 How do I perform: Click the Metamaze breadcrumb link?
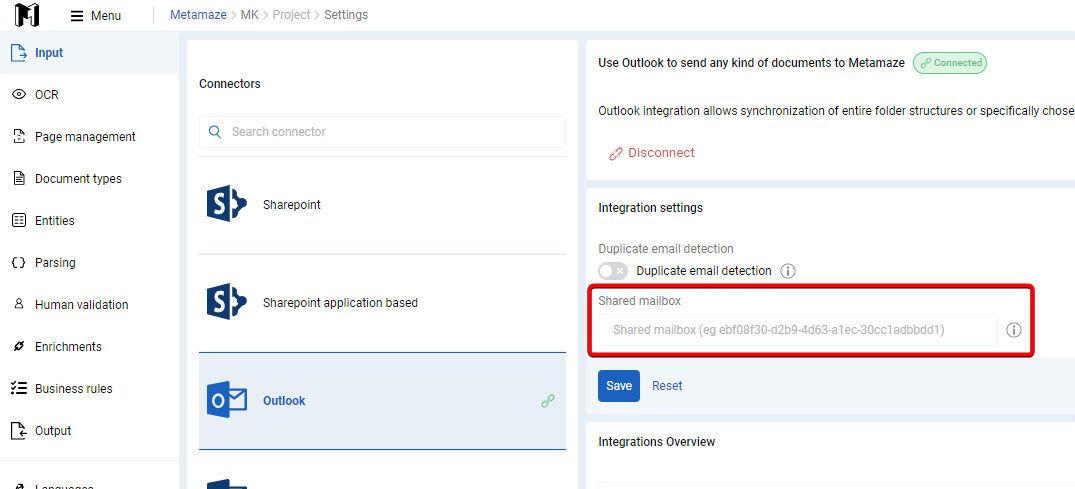(198, 14)
